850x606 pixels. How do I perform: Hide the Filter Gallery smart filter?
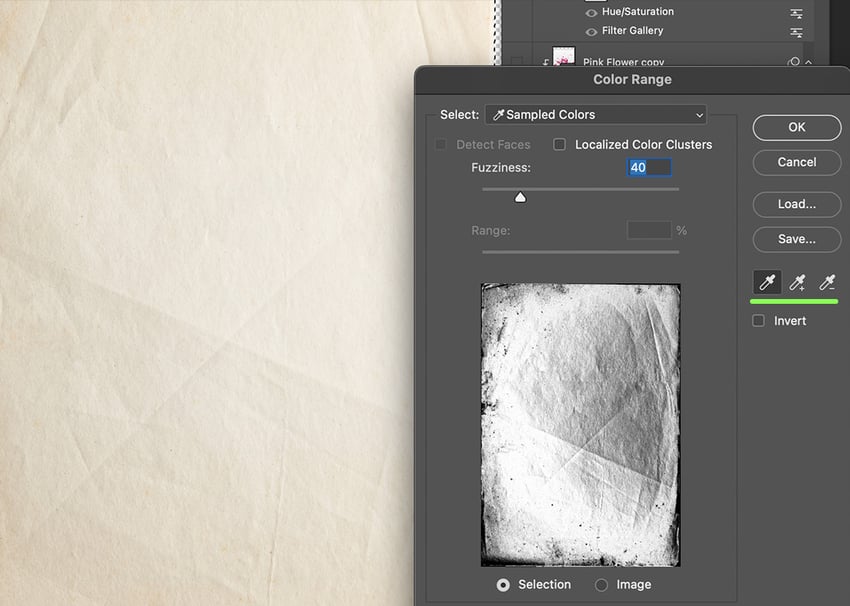(x=591, y=32)
